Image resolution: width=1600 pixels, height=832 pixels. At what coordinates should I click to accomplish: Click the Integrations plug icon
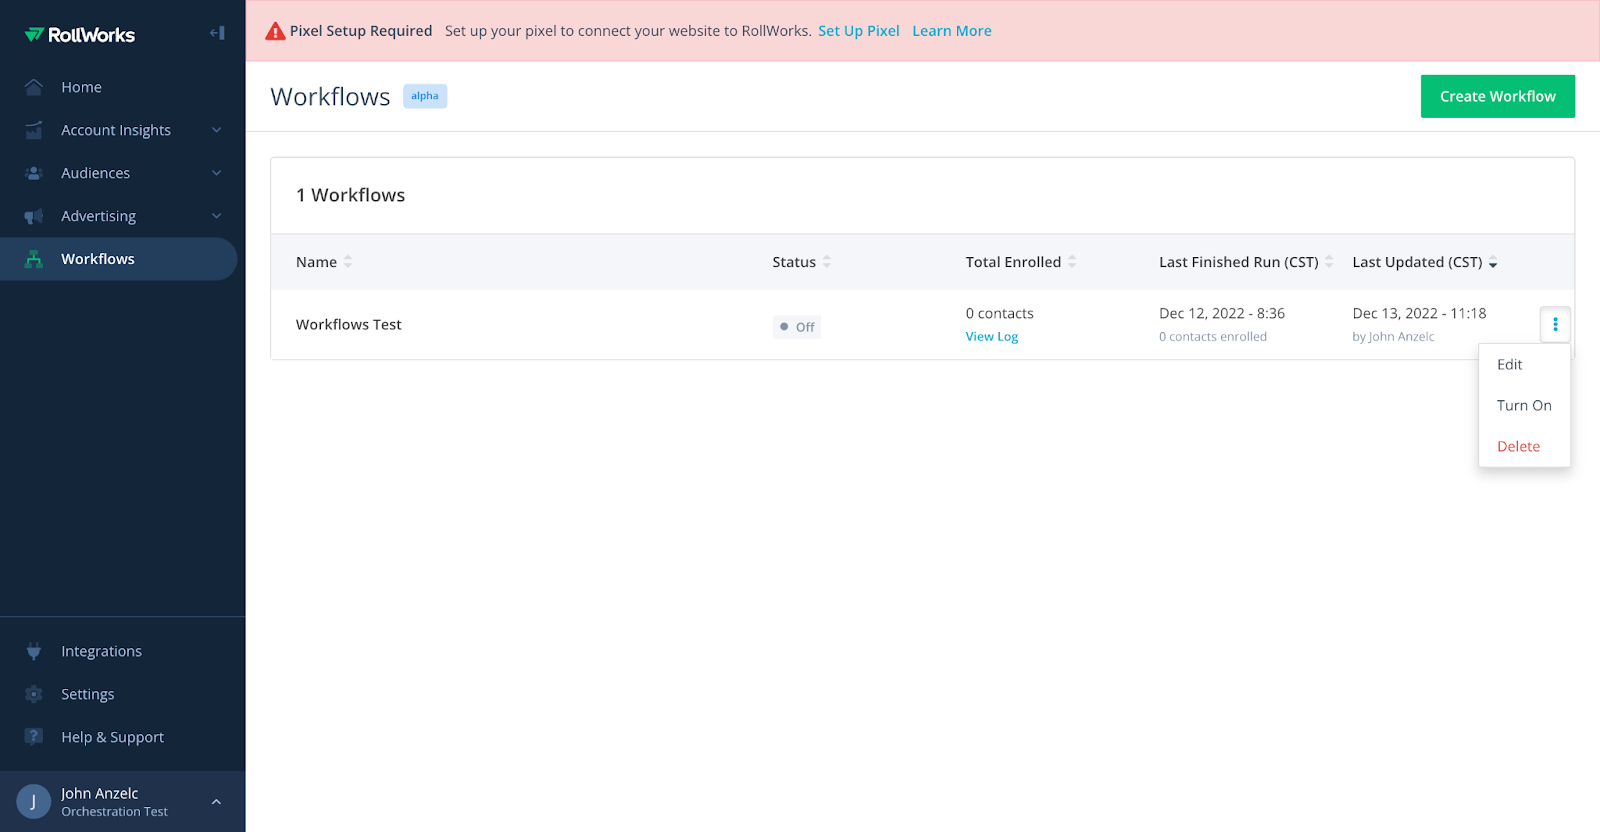(34, 651)
